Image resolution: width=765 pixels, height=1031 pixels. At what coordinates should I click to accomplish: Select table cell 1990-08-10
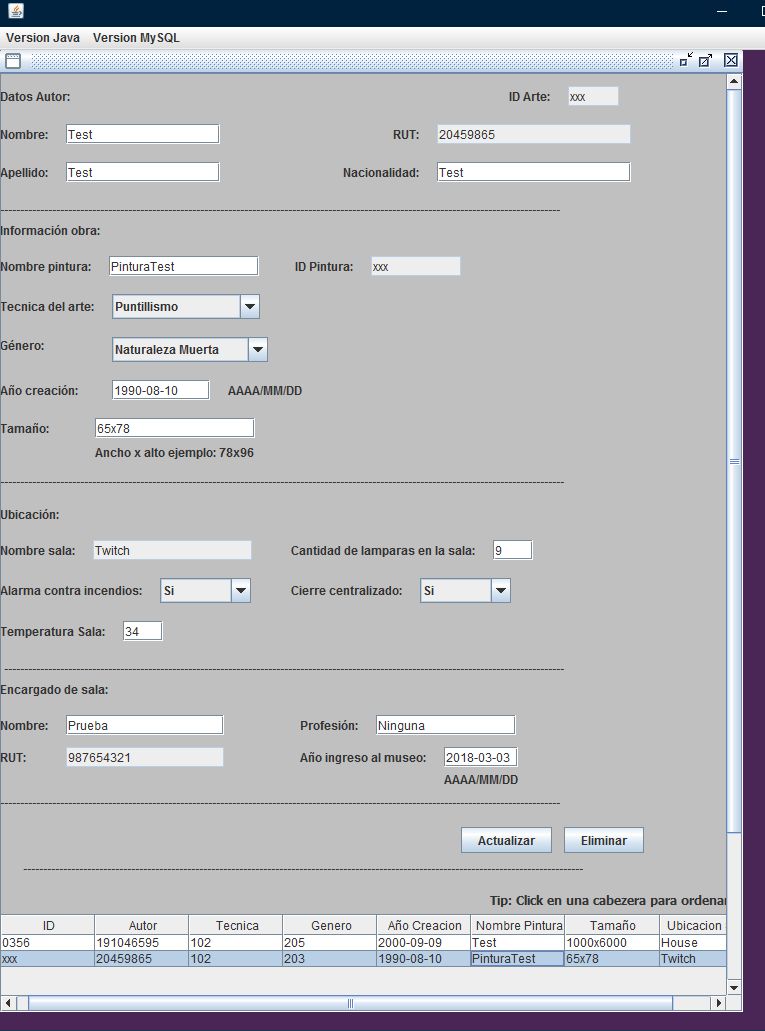tap(424, 959)
